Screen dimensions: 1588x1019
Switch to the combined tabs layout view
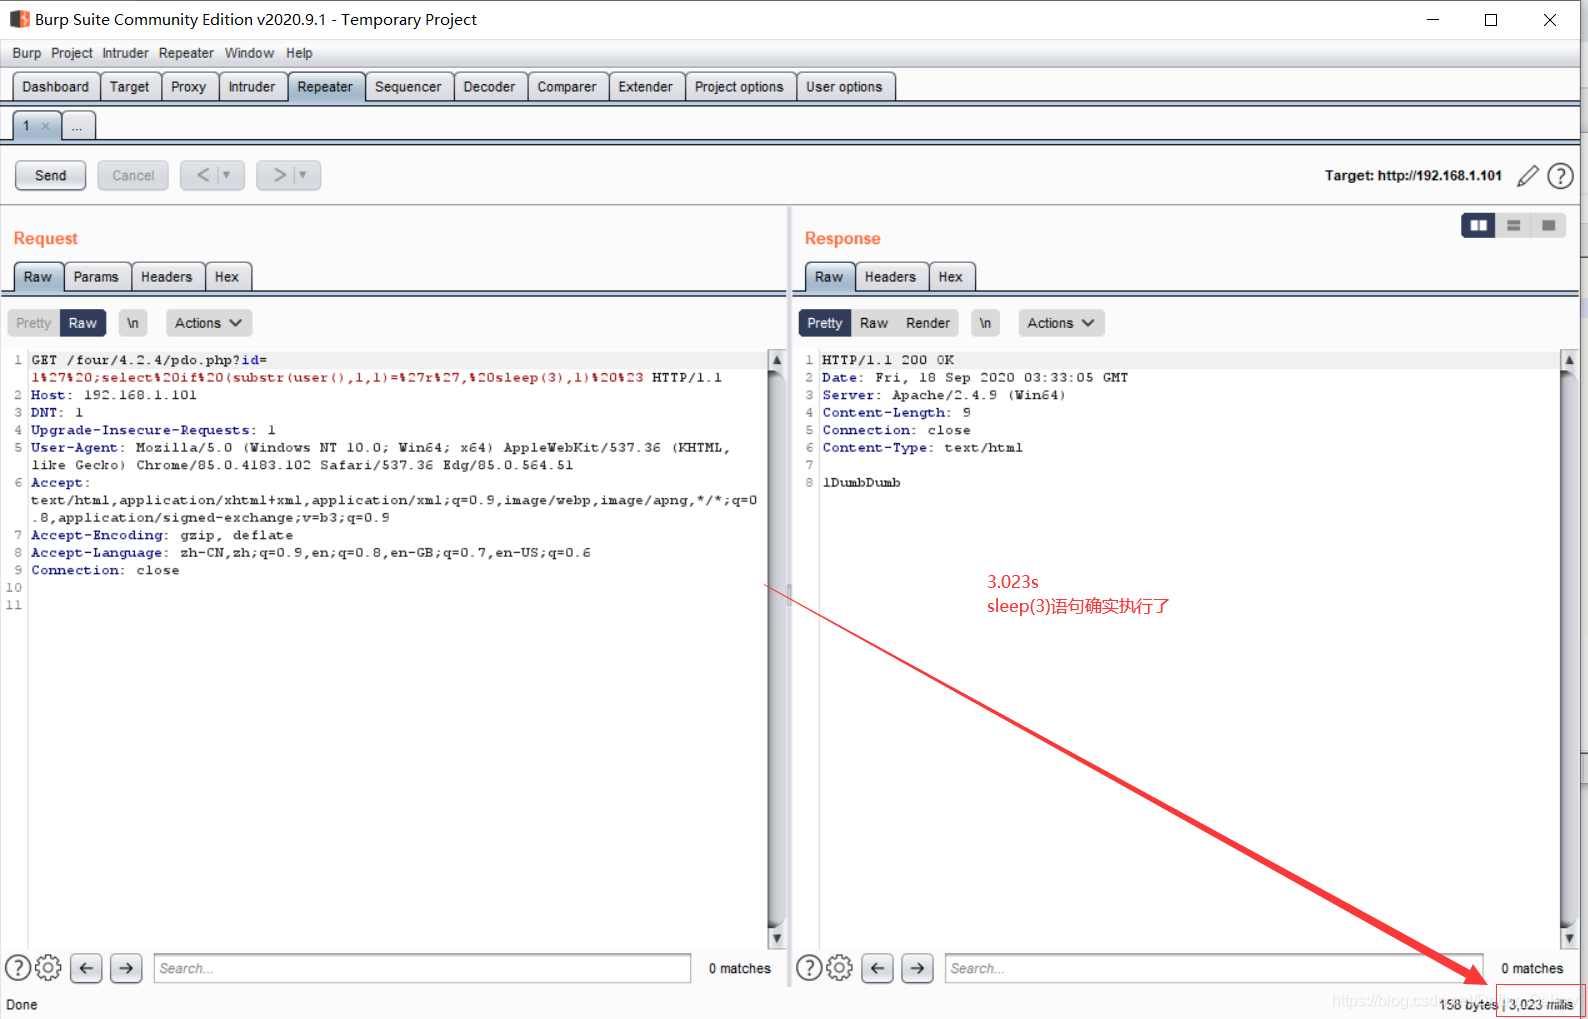click(x=1548, y=225)
